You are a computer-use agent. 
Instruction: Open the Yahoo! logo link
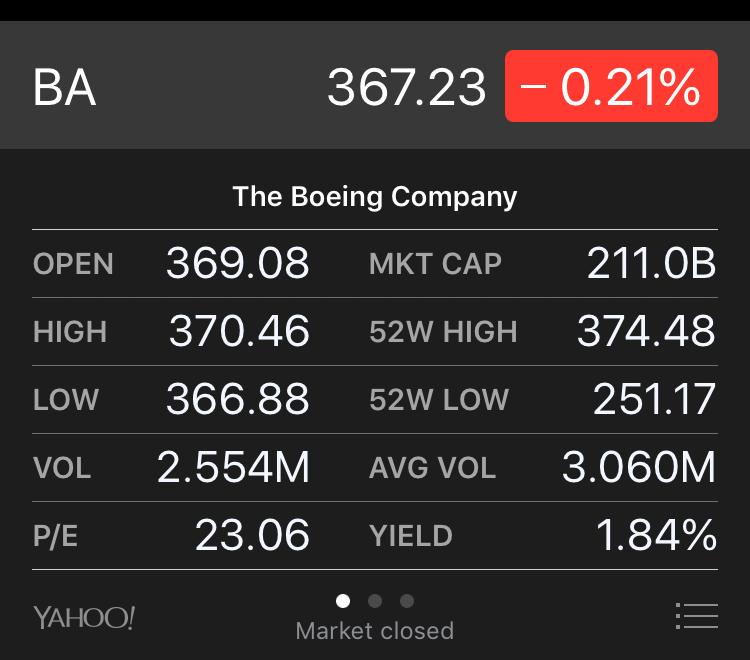84,617
